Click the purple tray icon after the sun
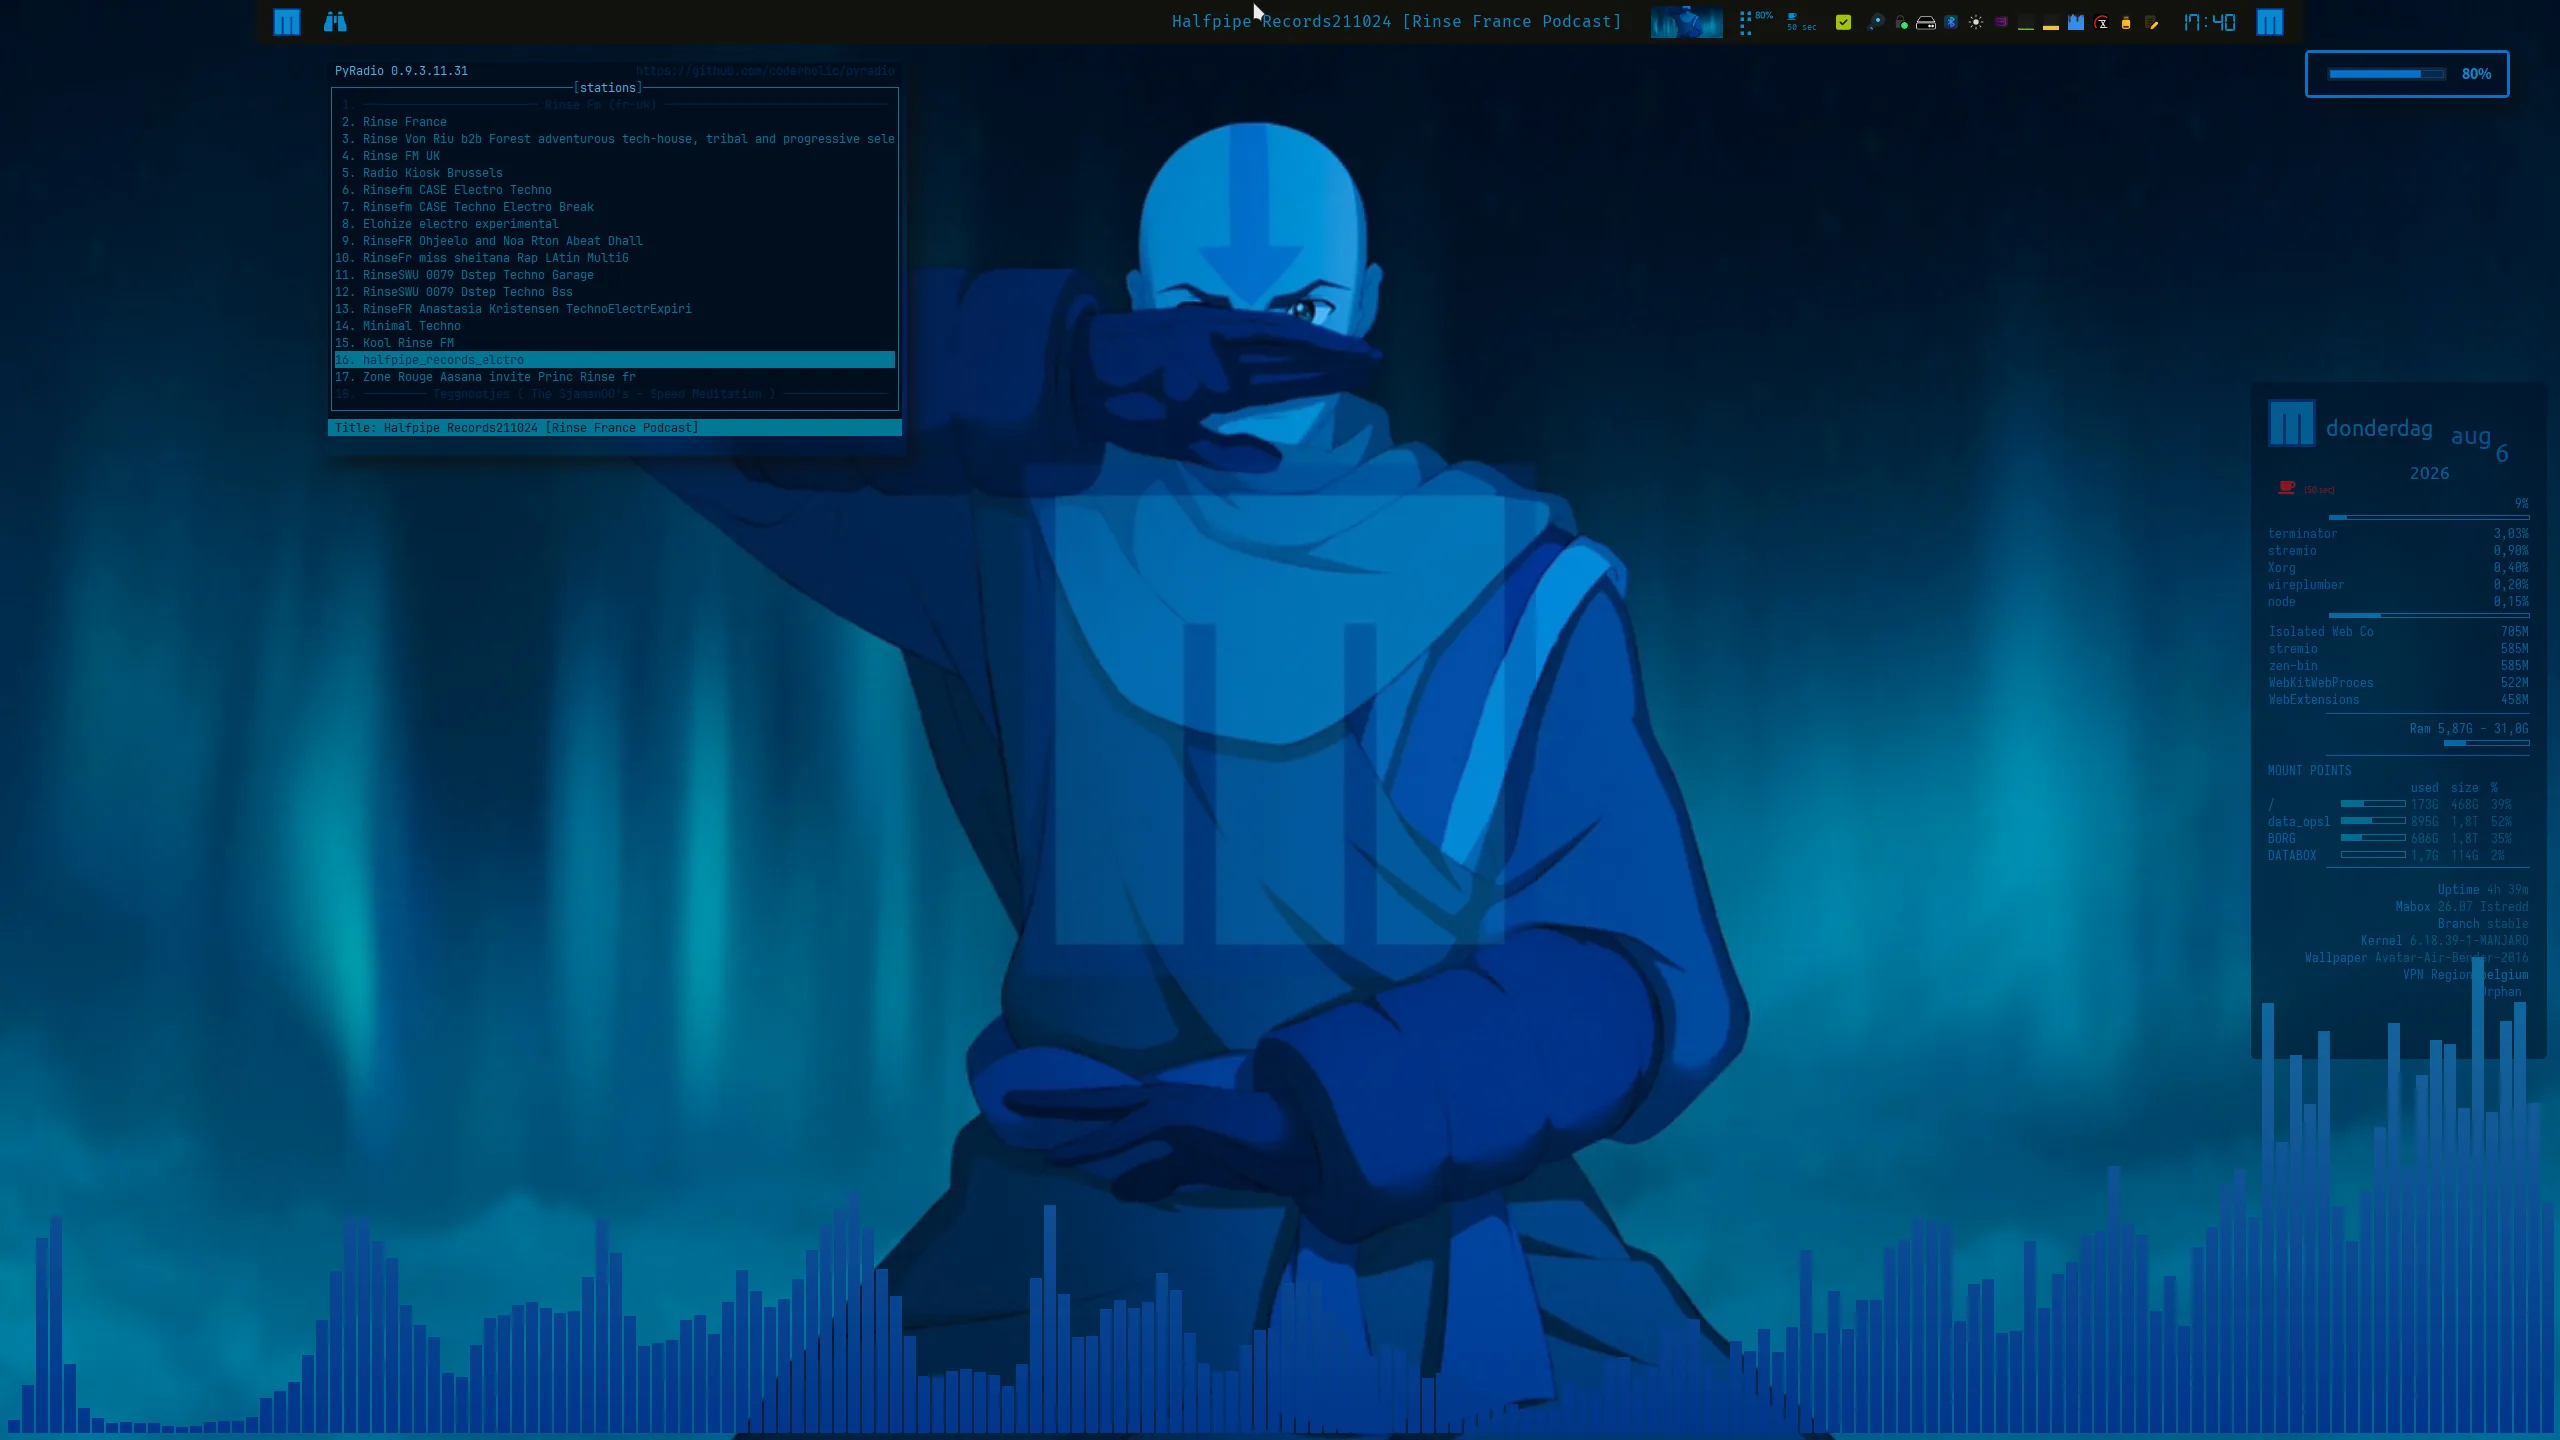2560x1440 pixels. pos(2000,22)
